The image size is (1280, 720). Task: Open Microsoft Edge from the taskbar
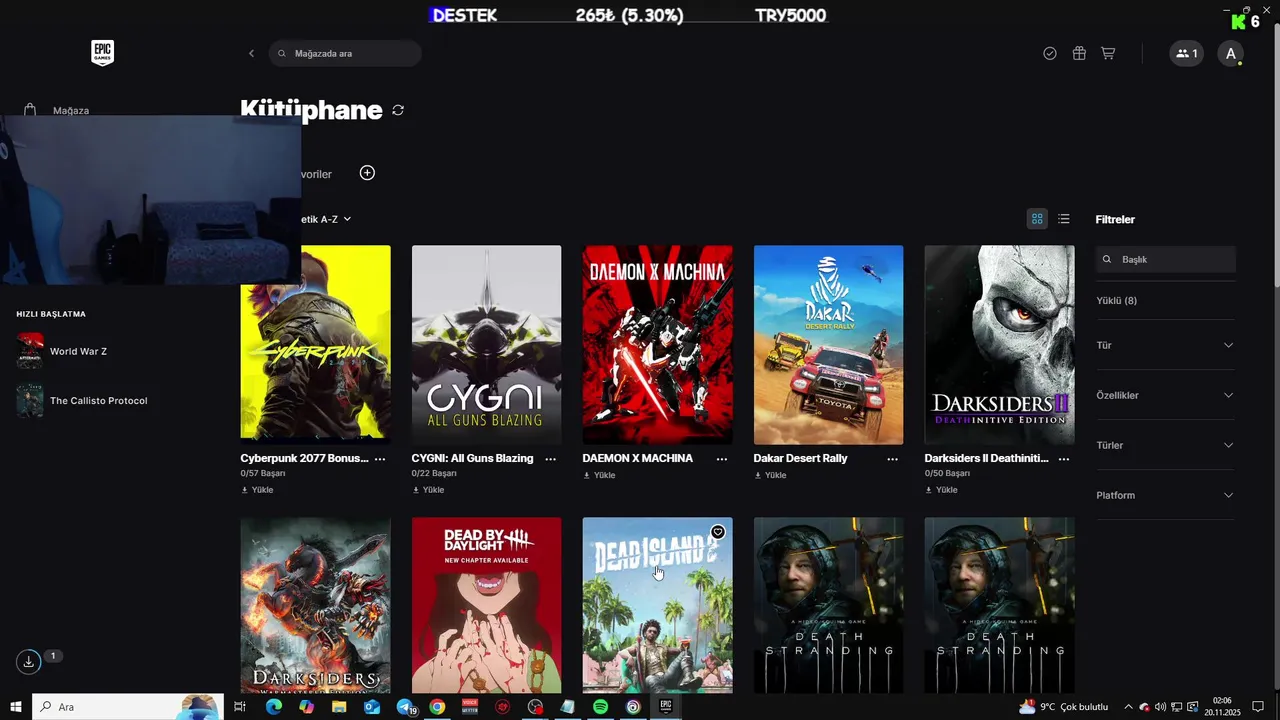click(x=273, y=707)
